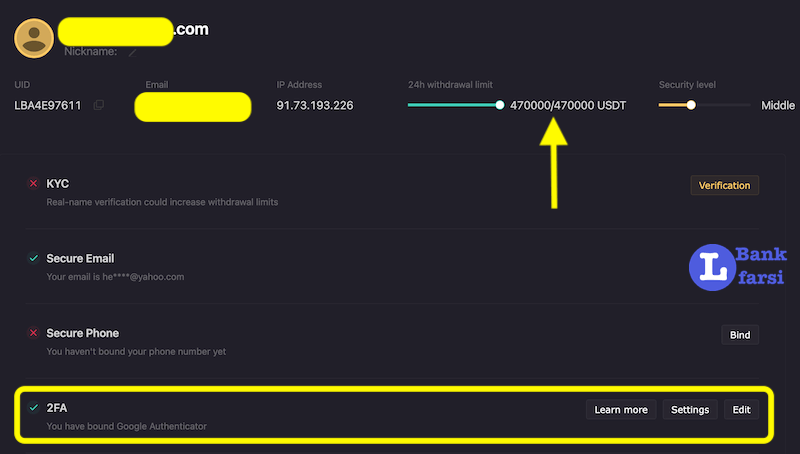The height and width of the screenshot is (454, 800).
Task: Start KYC with the Verification button
Action: tap(725, 185)
